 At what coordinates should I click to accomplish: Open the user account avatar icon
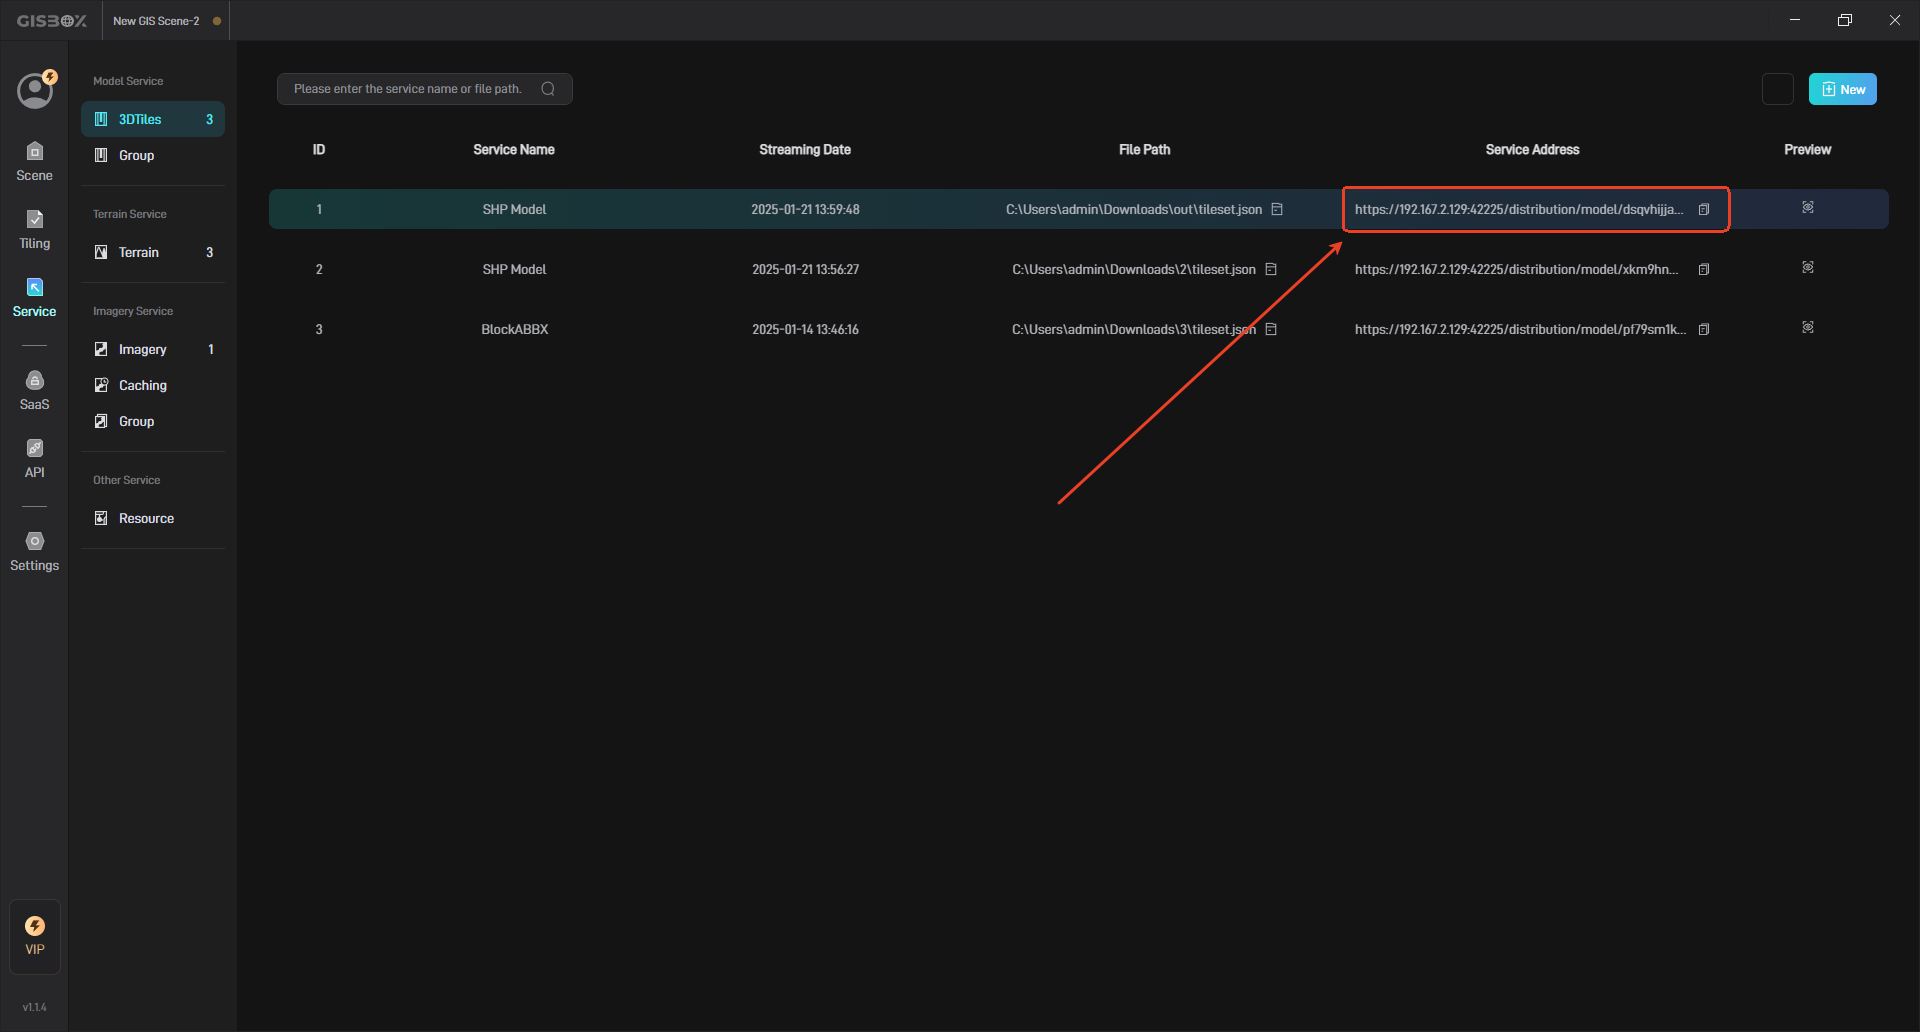(x=35, y=90)
